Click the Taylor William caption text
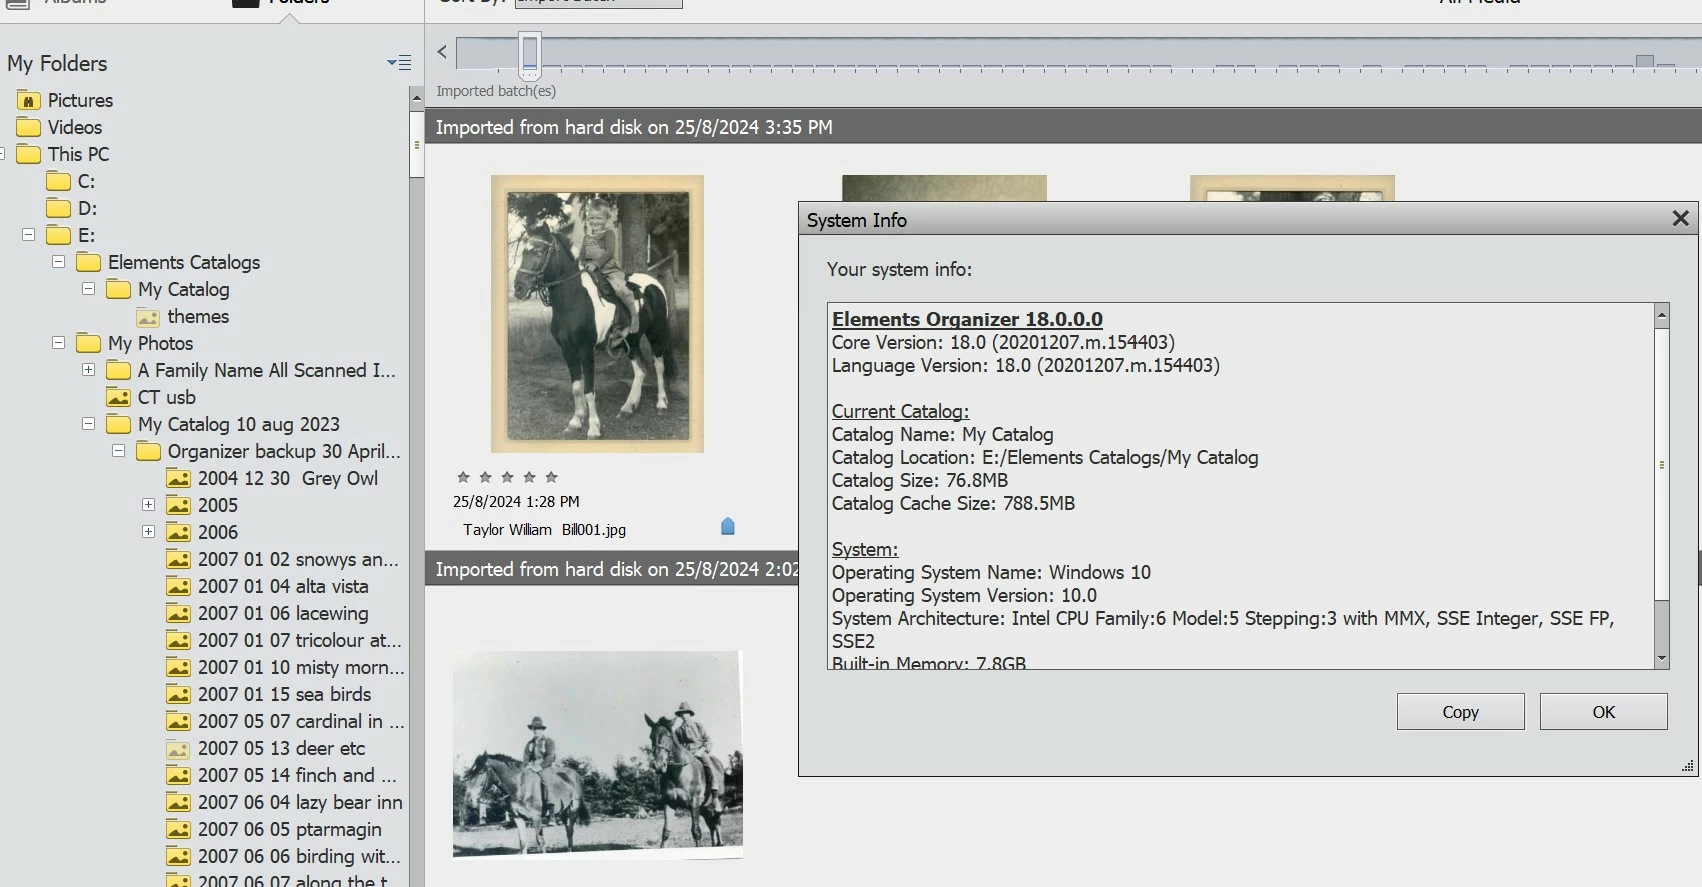Viewport: 1702px width, 887px height. [x=507, y=530]
